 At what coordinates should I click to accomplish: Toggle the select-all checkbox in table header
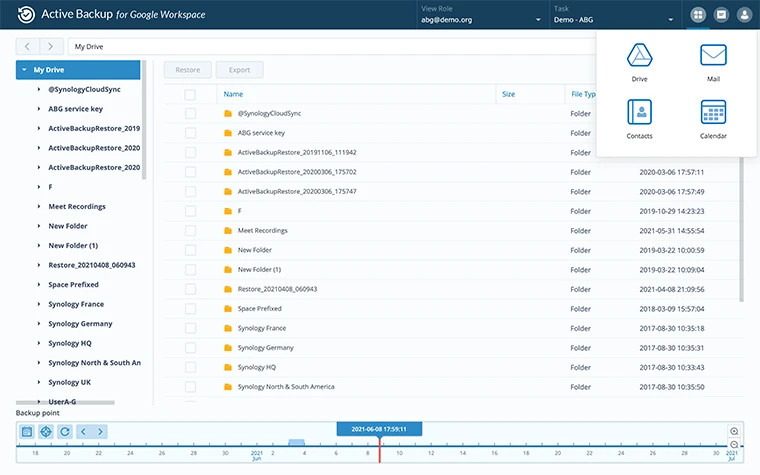point(190,94)
